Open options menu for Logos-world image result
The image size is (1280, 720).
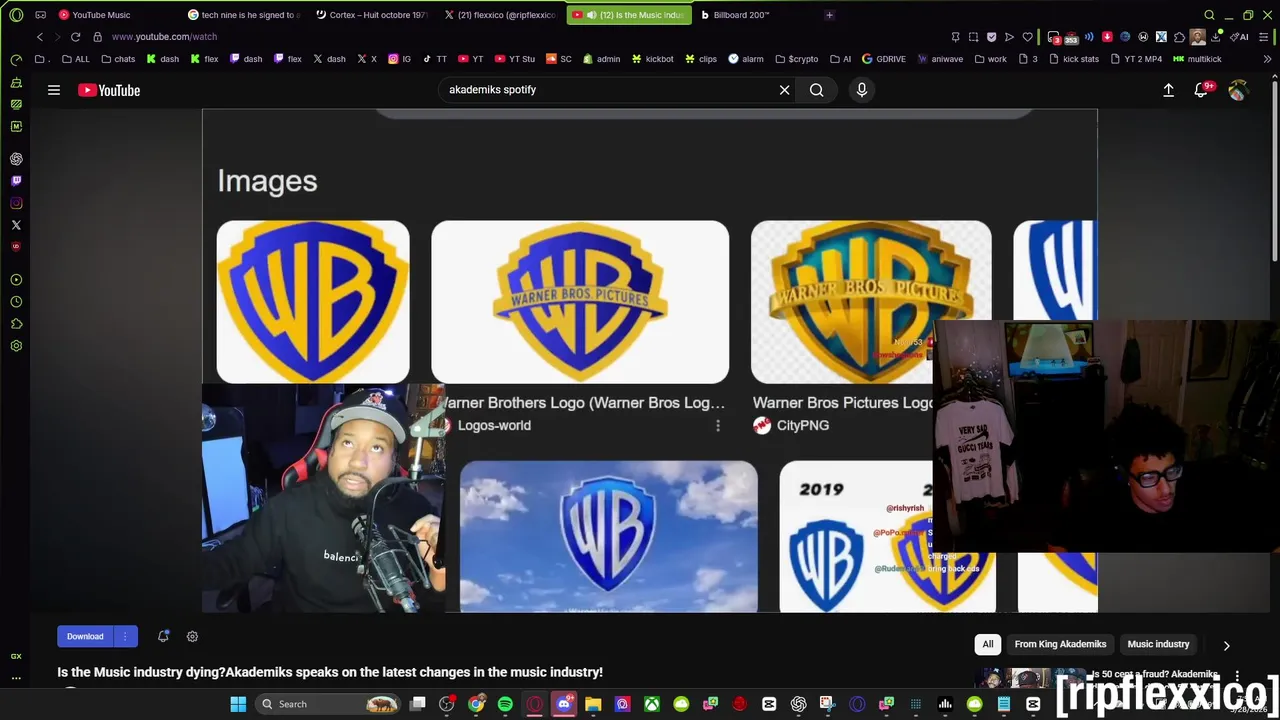coord(717,426)
